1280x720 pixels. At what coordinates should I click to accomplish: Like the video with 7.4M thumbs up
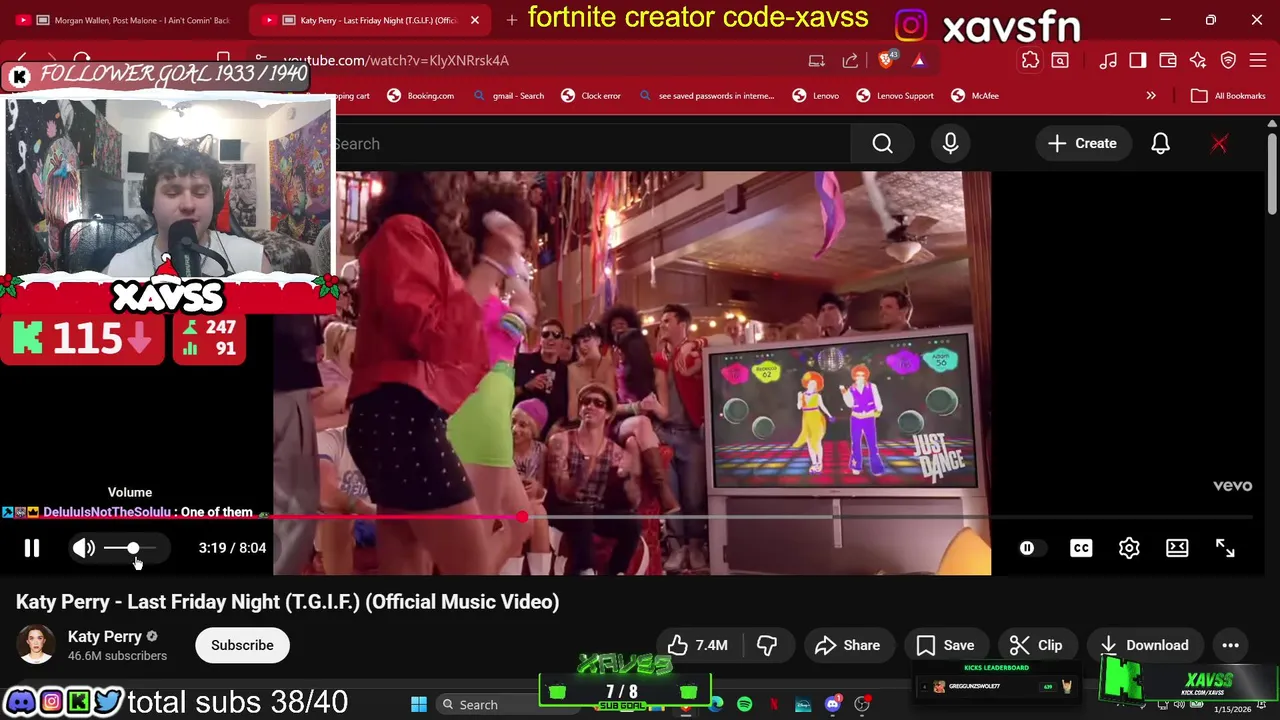(x=698, y=645)
